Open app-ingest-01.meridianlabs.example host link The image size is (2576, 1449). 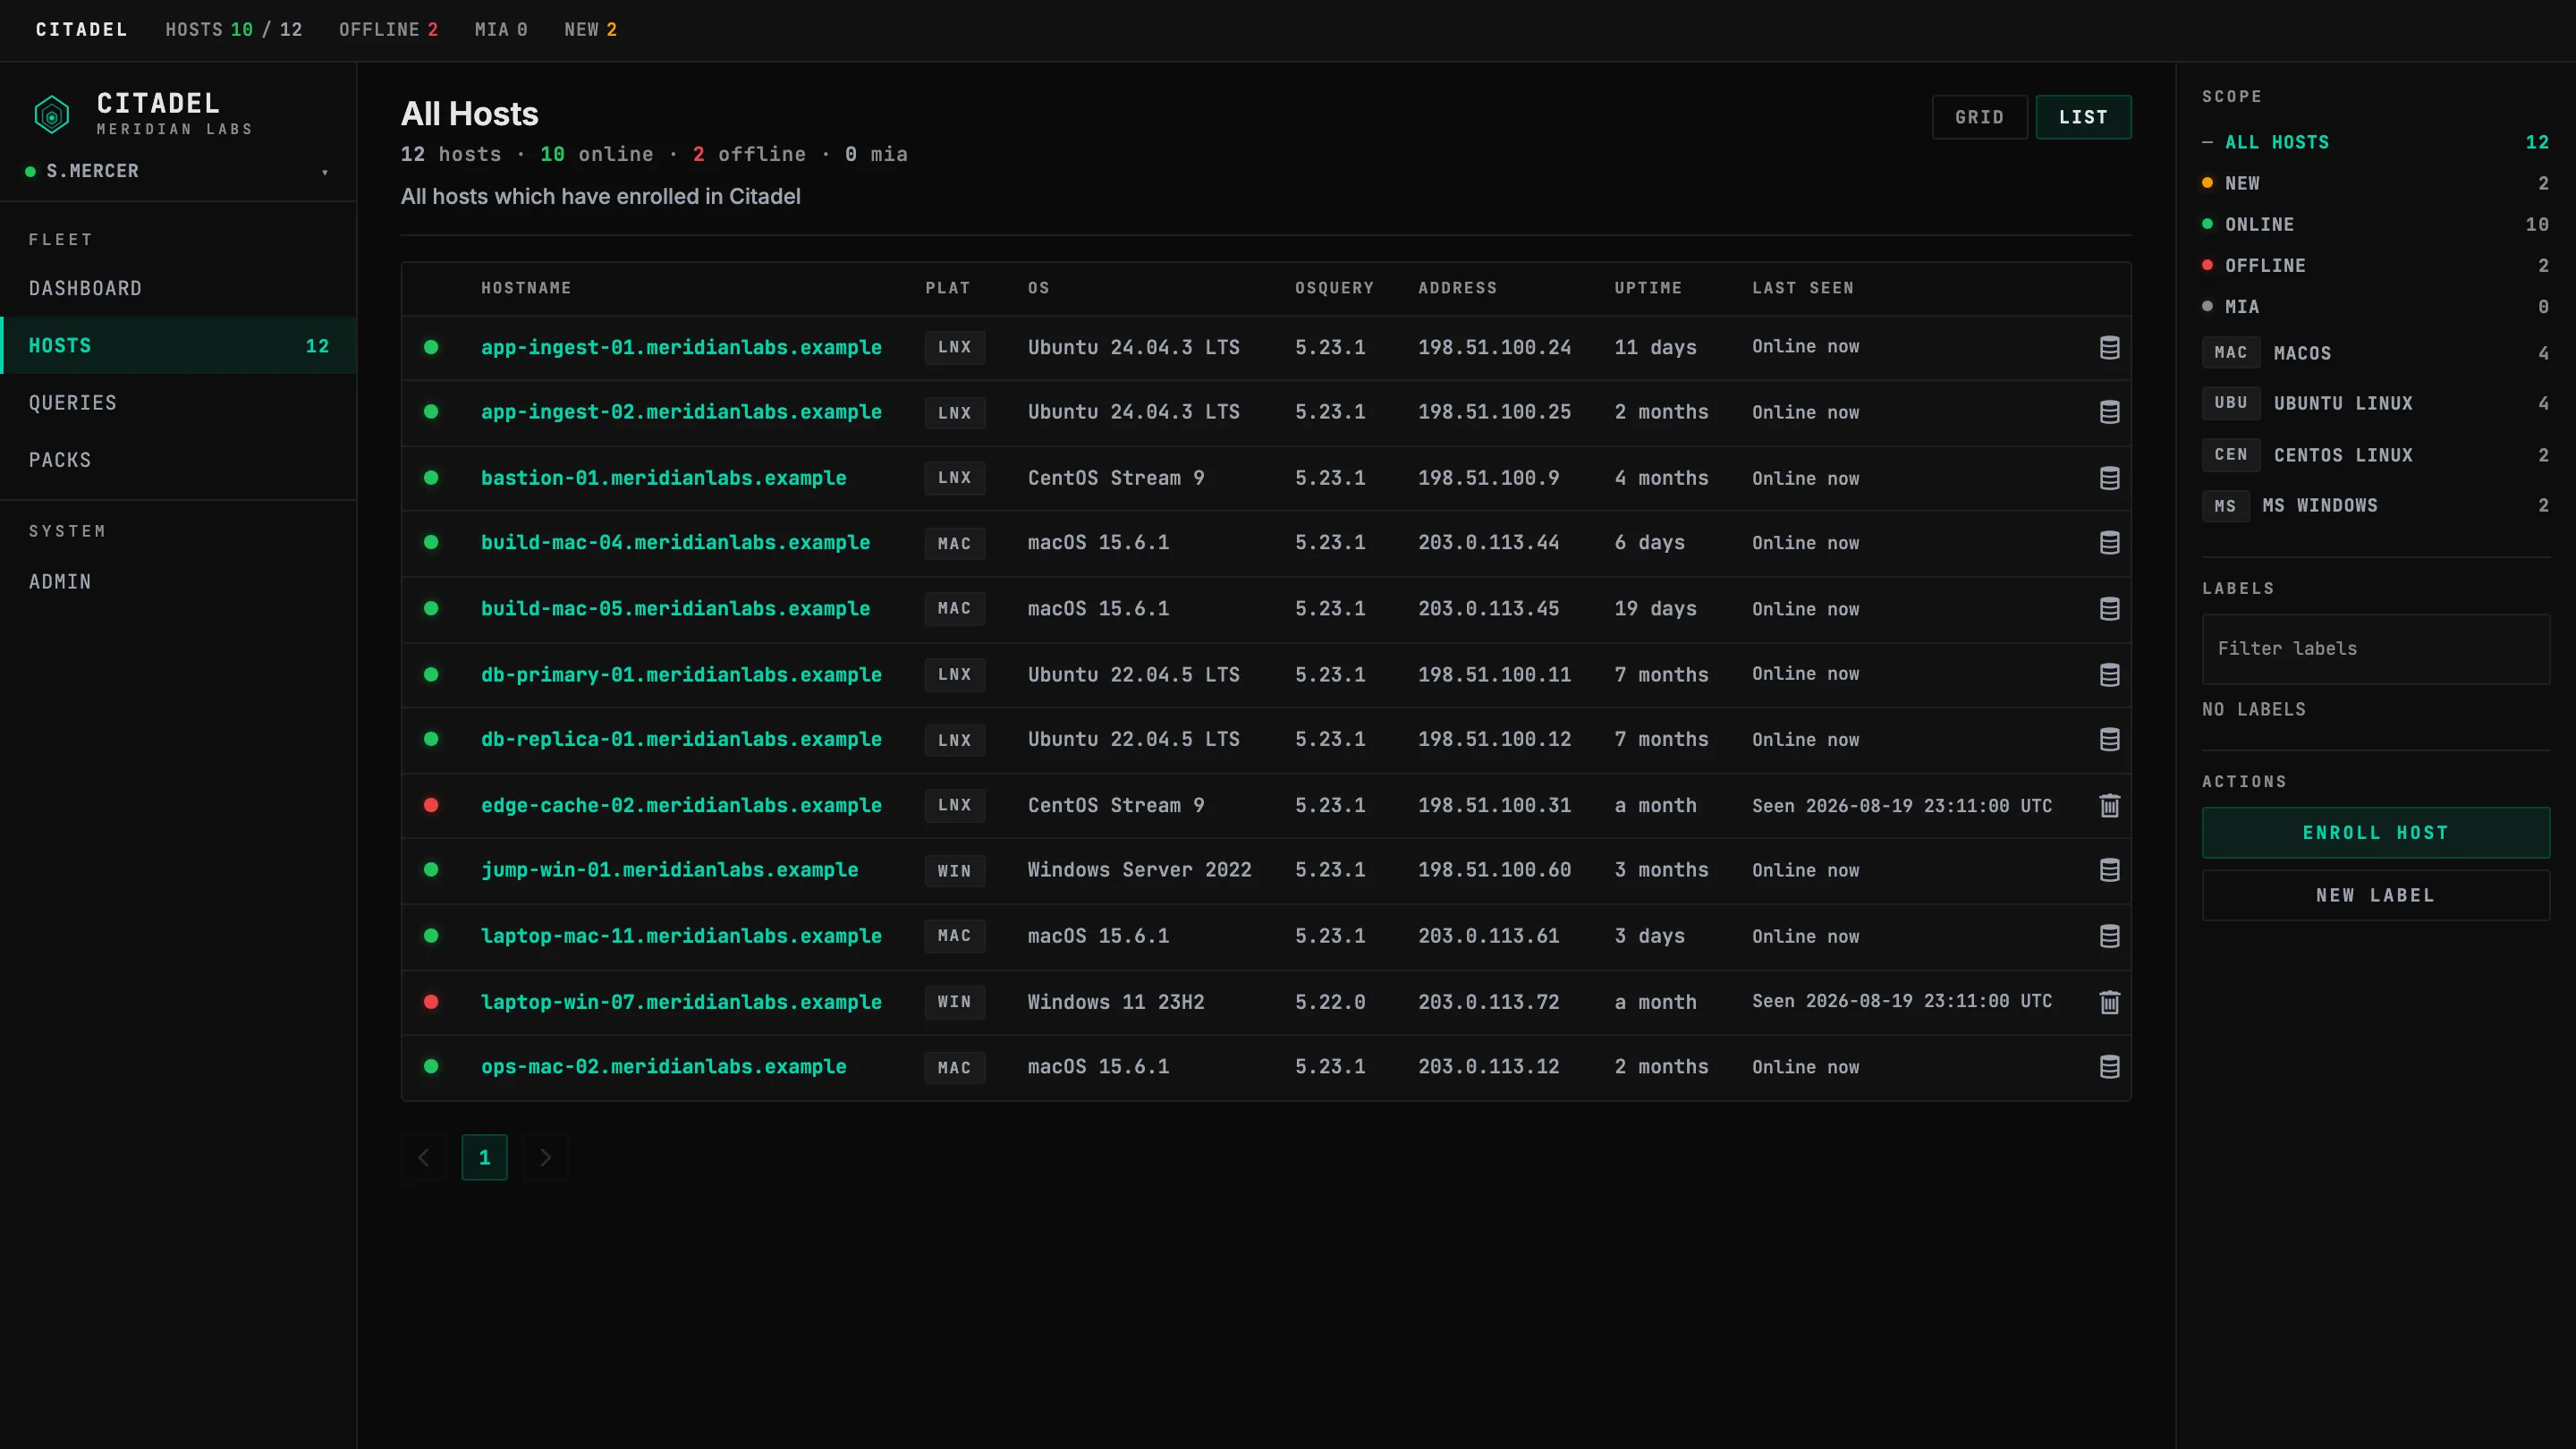681,347
